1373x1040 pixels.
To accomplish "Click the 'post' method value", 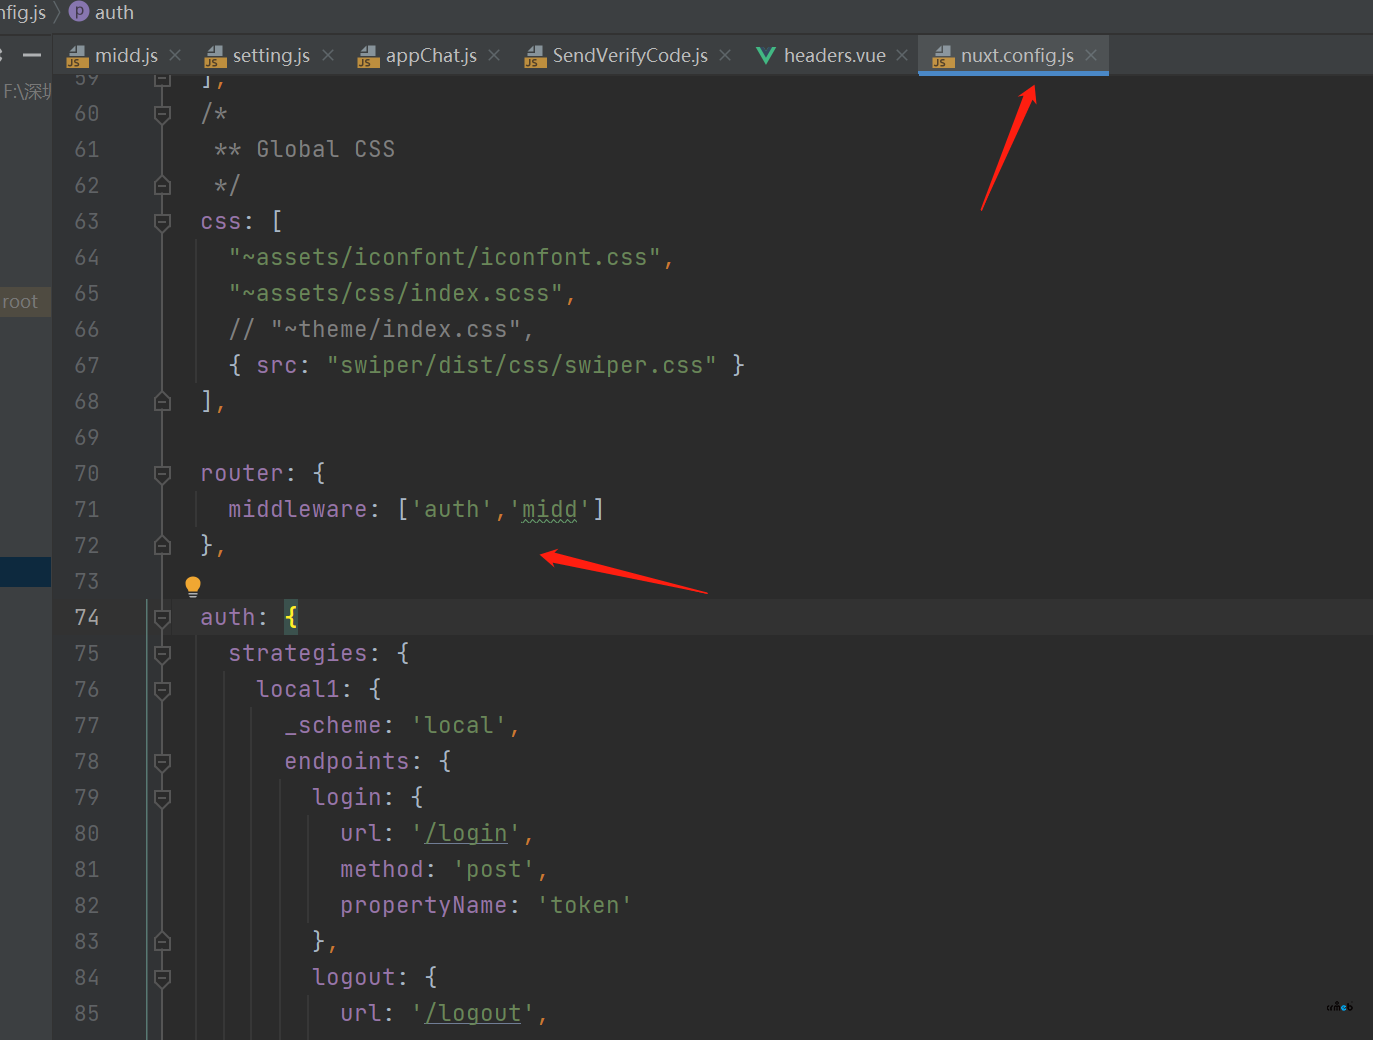I will click(x=494, y=869).
